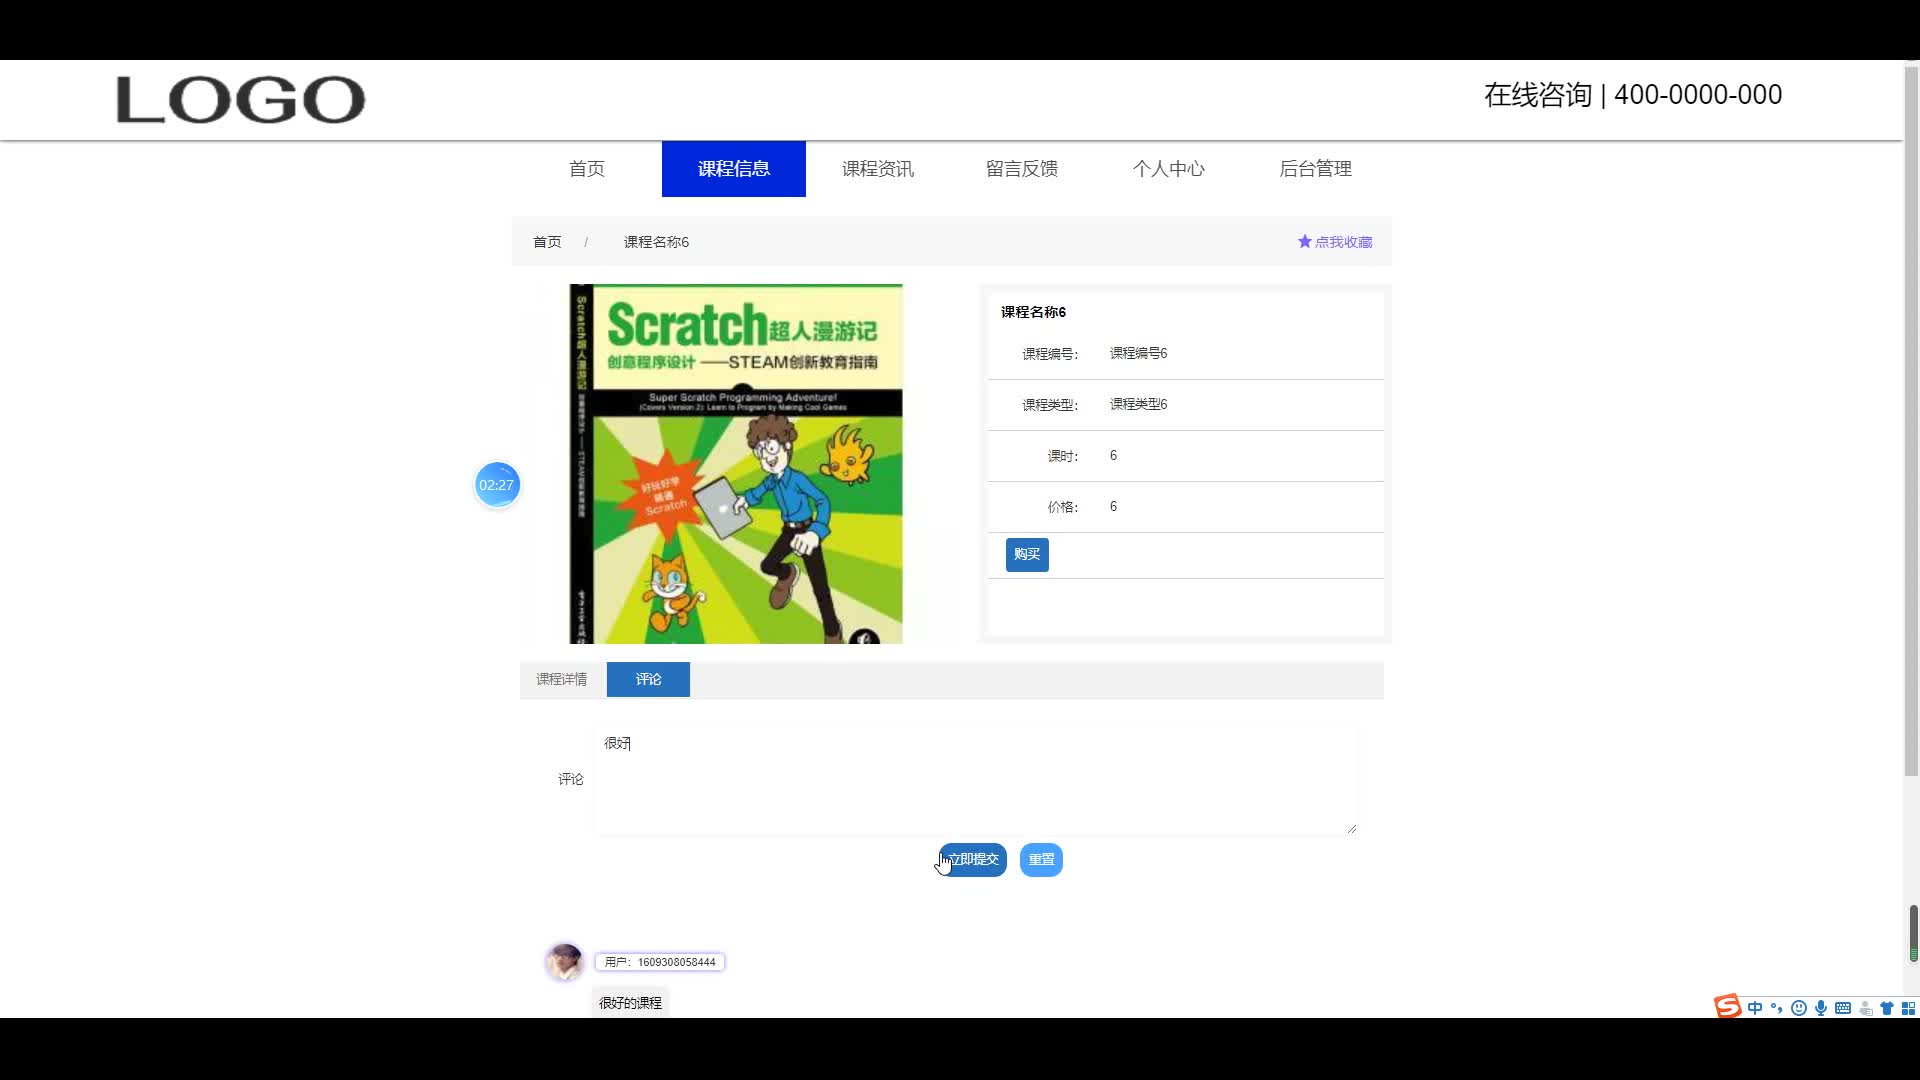Click the 课程编号6 value
The height and width of the screenshot is (1080, 1920).
coord(1138,353)
